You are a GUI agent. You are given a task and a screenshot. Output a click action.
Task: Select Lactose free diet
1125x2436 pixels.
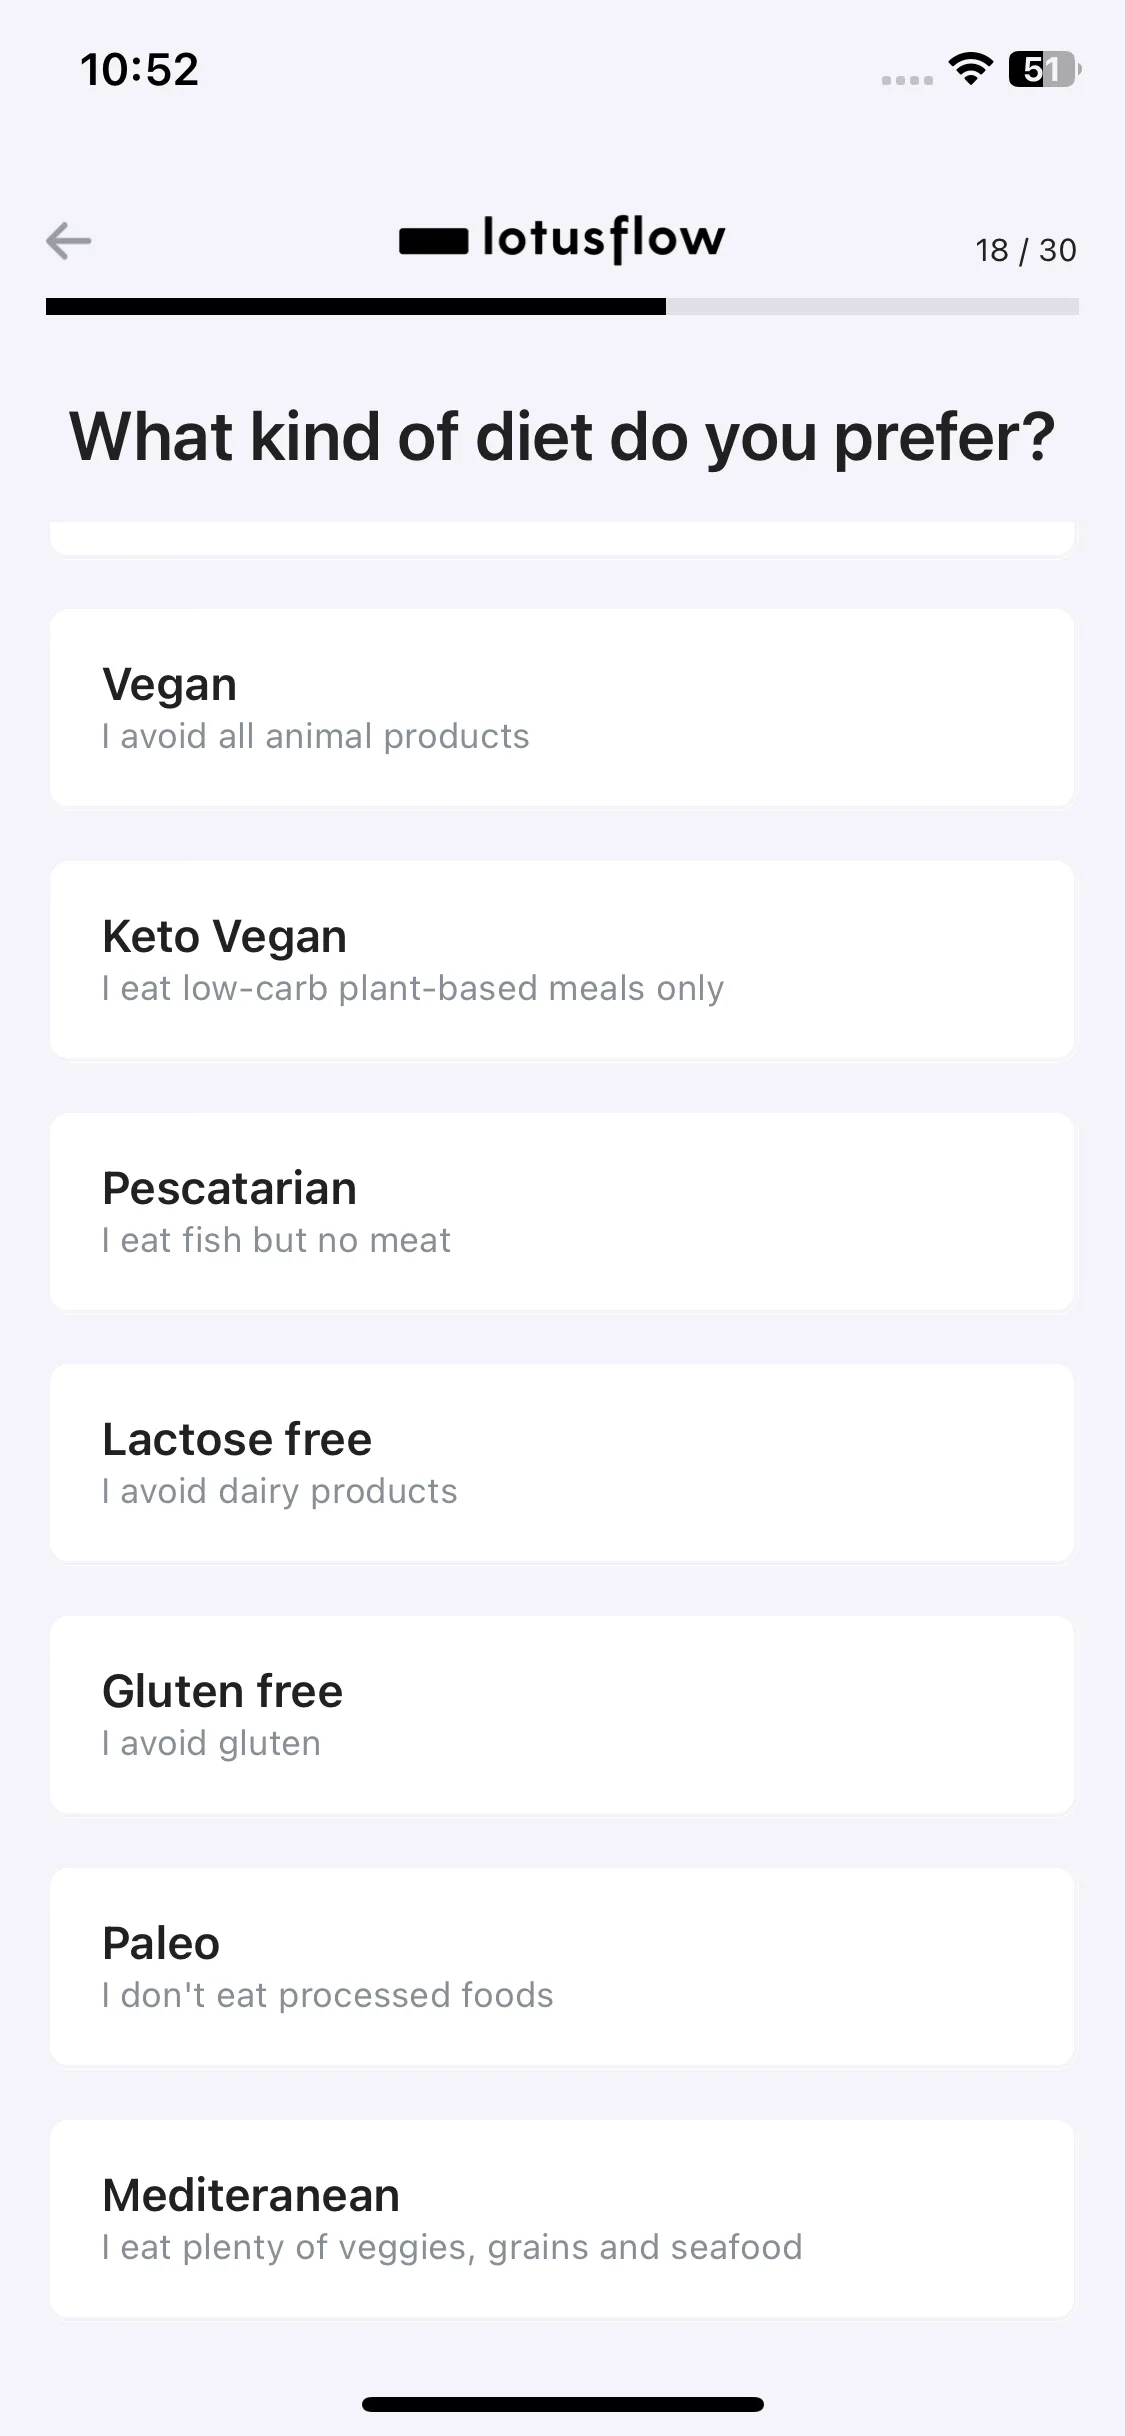pos(562,1463)
